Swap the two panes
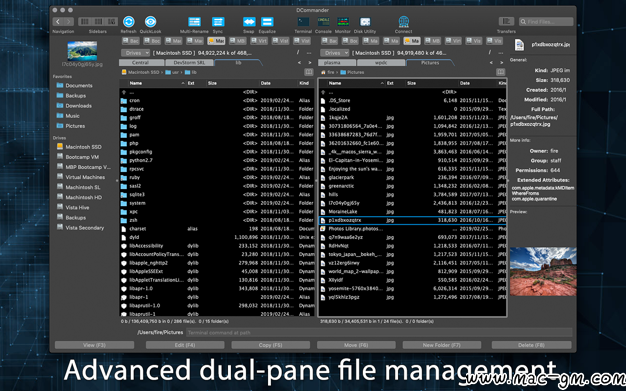The image size is (626, 391). (249, 22)
